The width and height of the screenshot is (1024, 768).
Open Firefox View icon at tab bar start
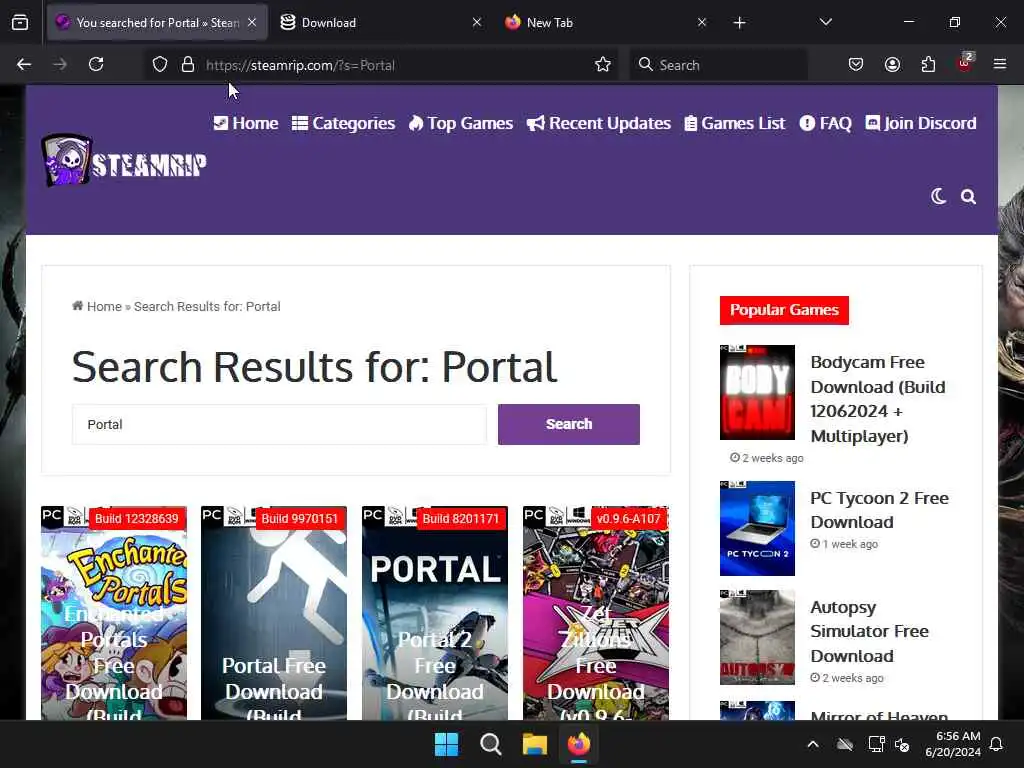click(x=20, y=23)
